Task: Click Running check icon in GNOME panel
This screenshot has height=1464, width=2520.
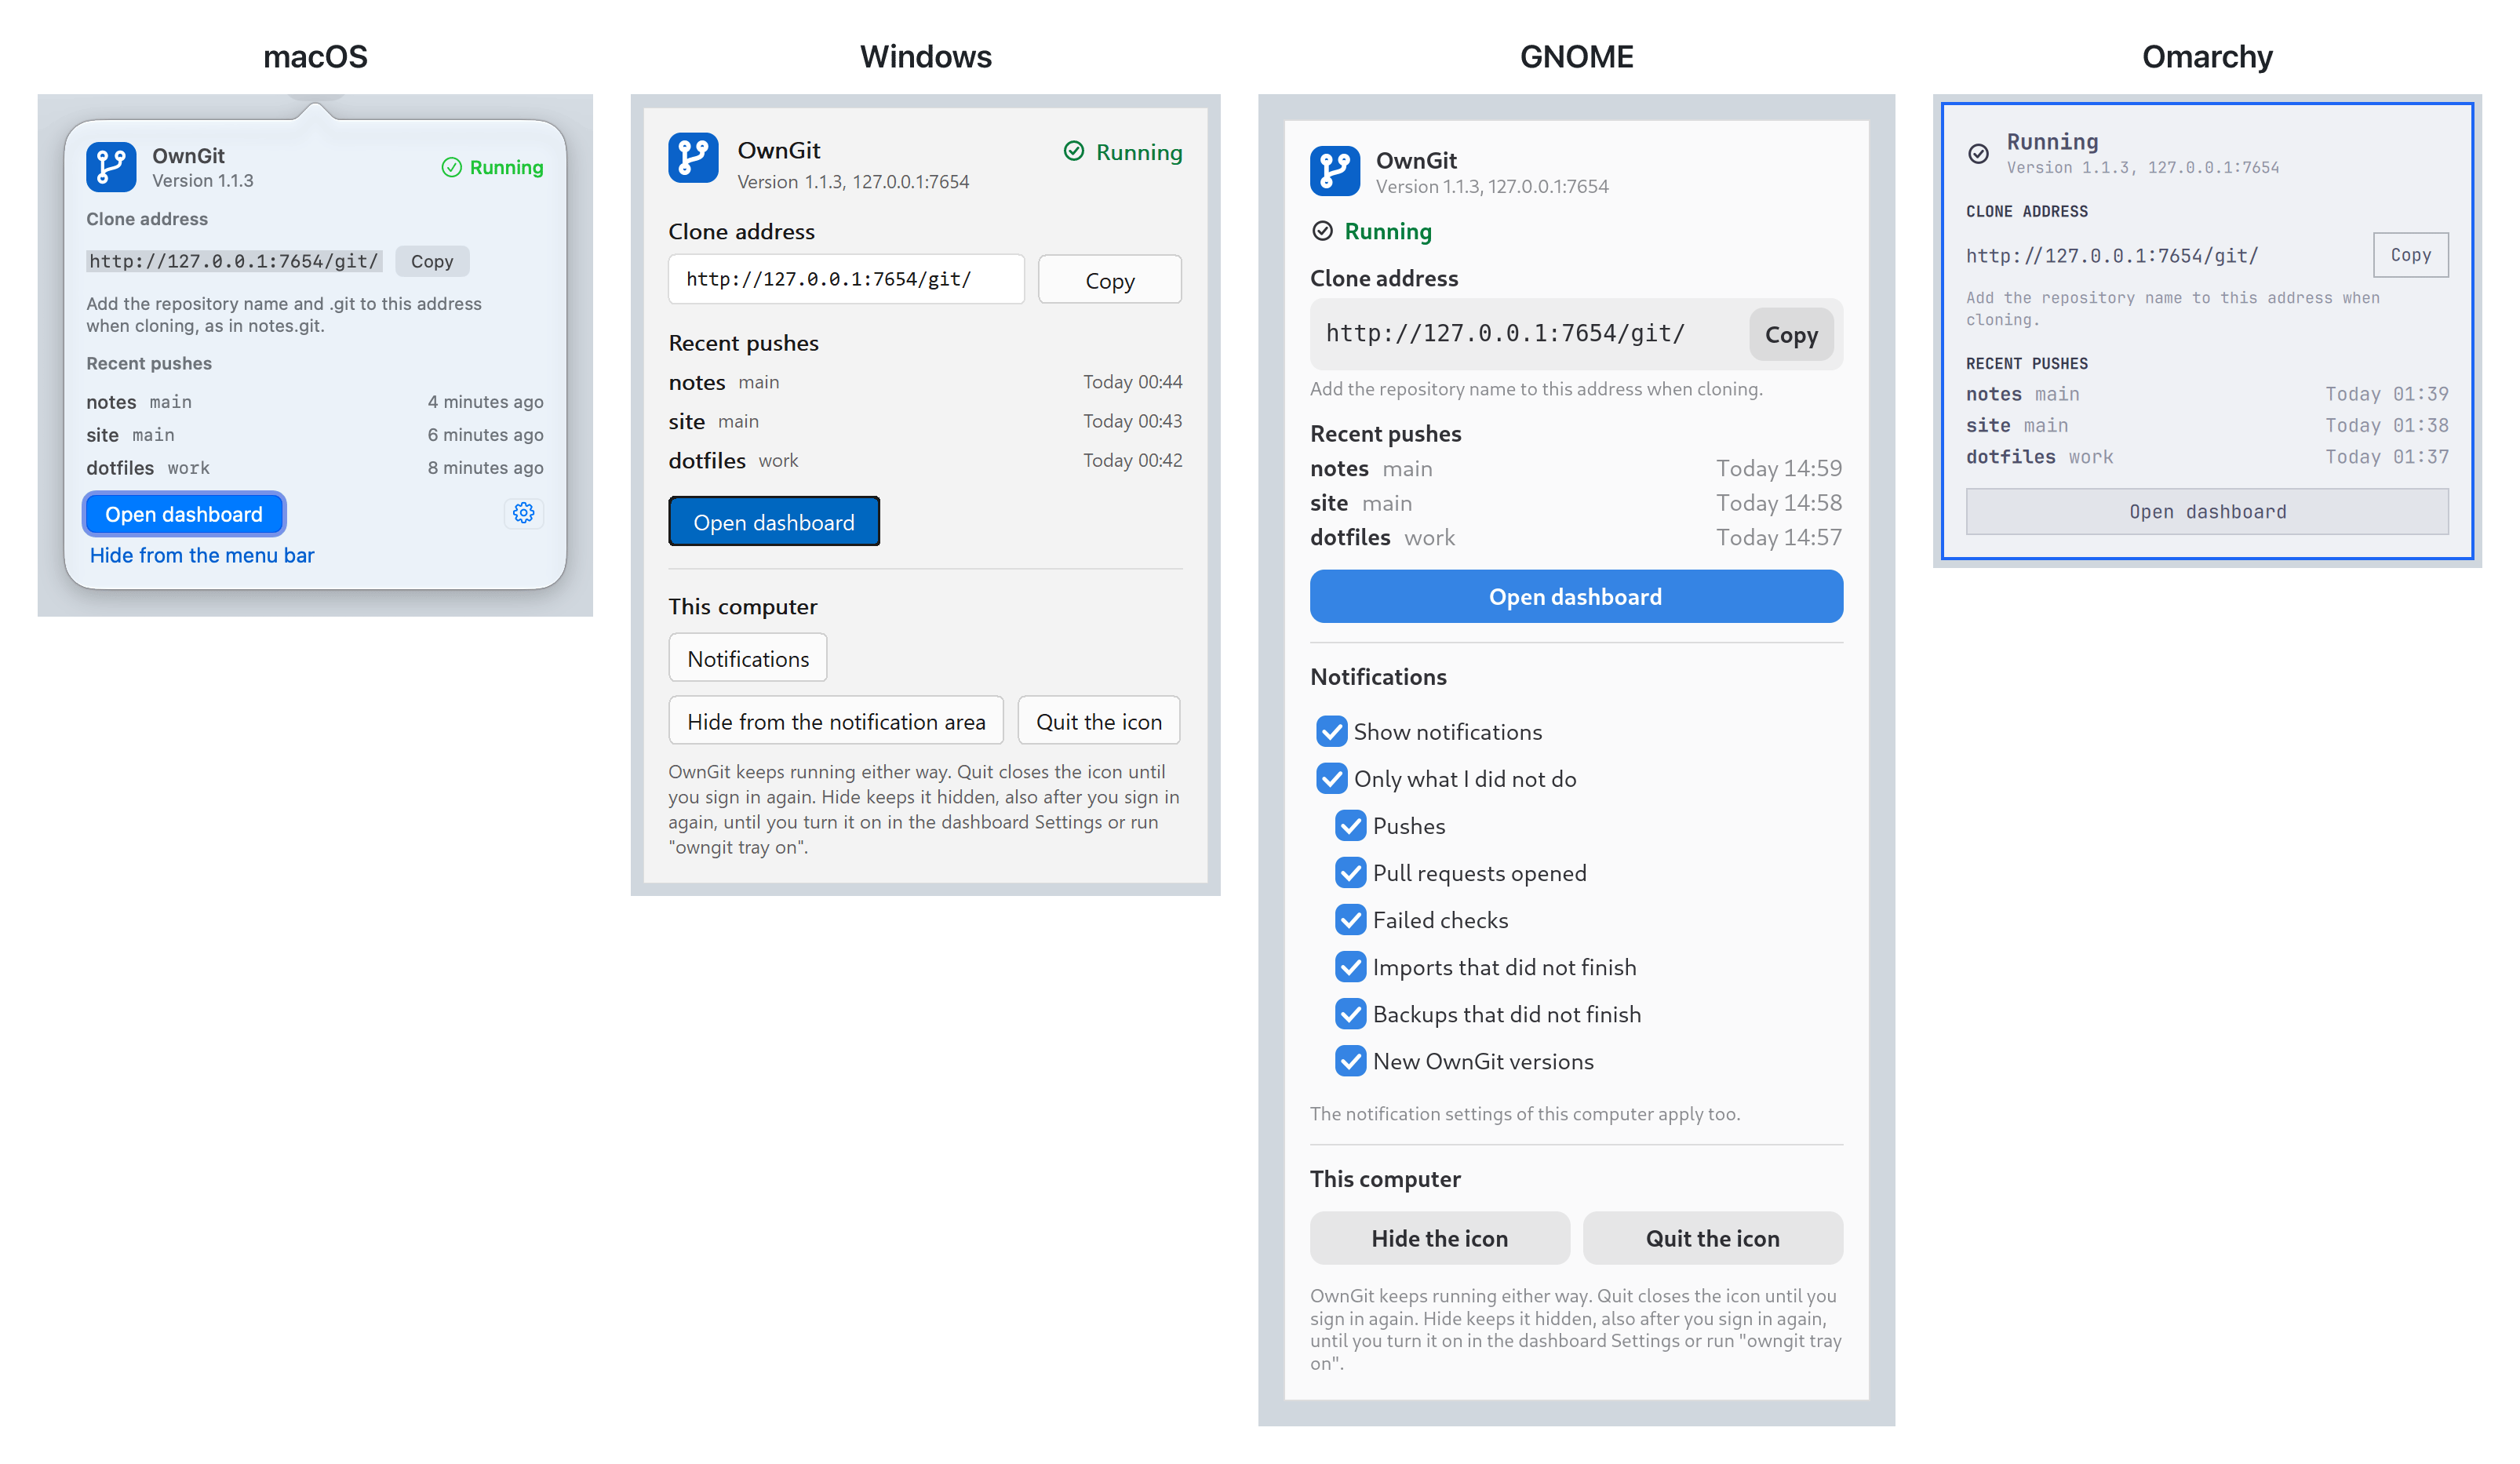Action: tap(1322, 231)
